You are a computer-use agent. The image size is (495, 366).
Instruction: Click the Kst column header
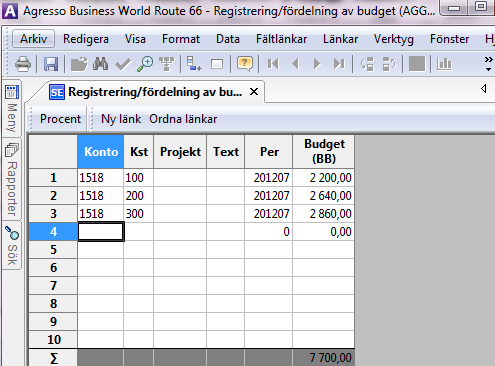point(139,152)
